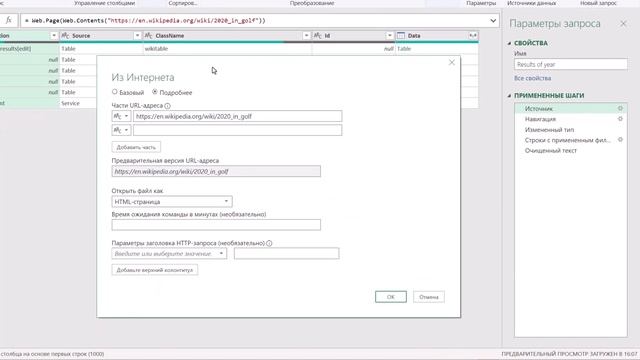Open Все свойства link
Screen dimensions: 640x360
(533, 78)
